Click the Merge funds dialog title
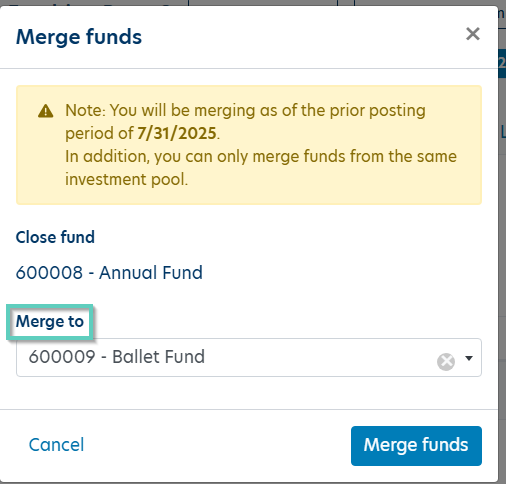 79,36
